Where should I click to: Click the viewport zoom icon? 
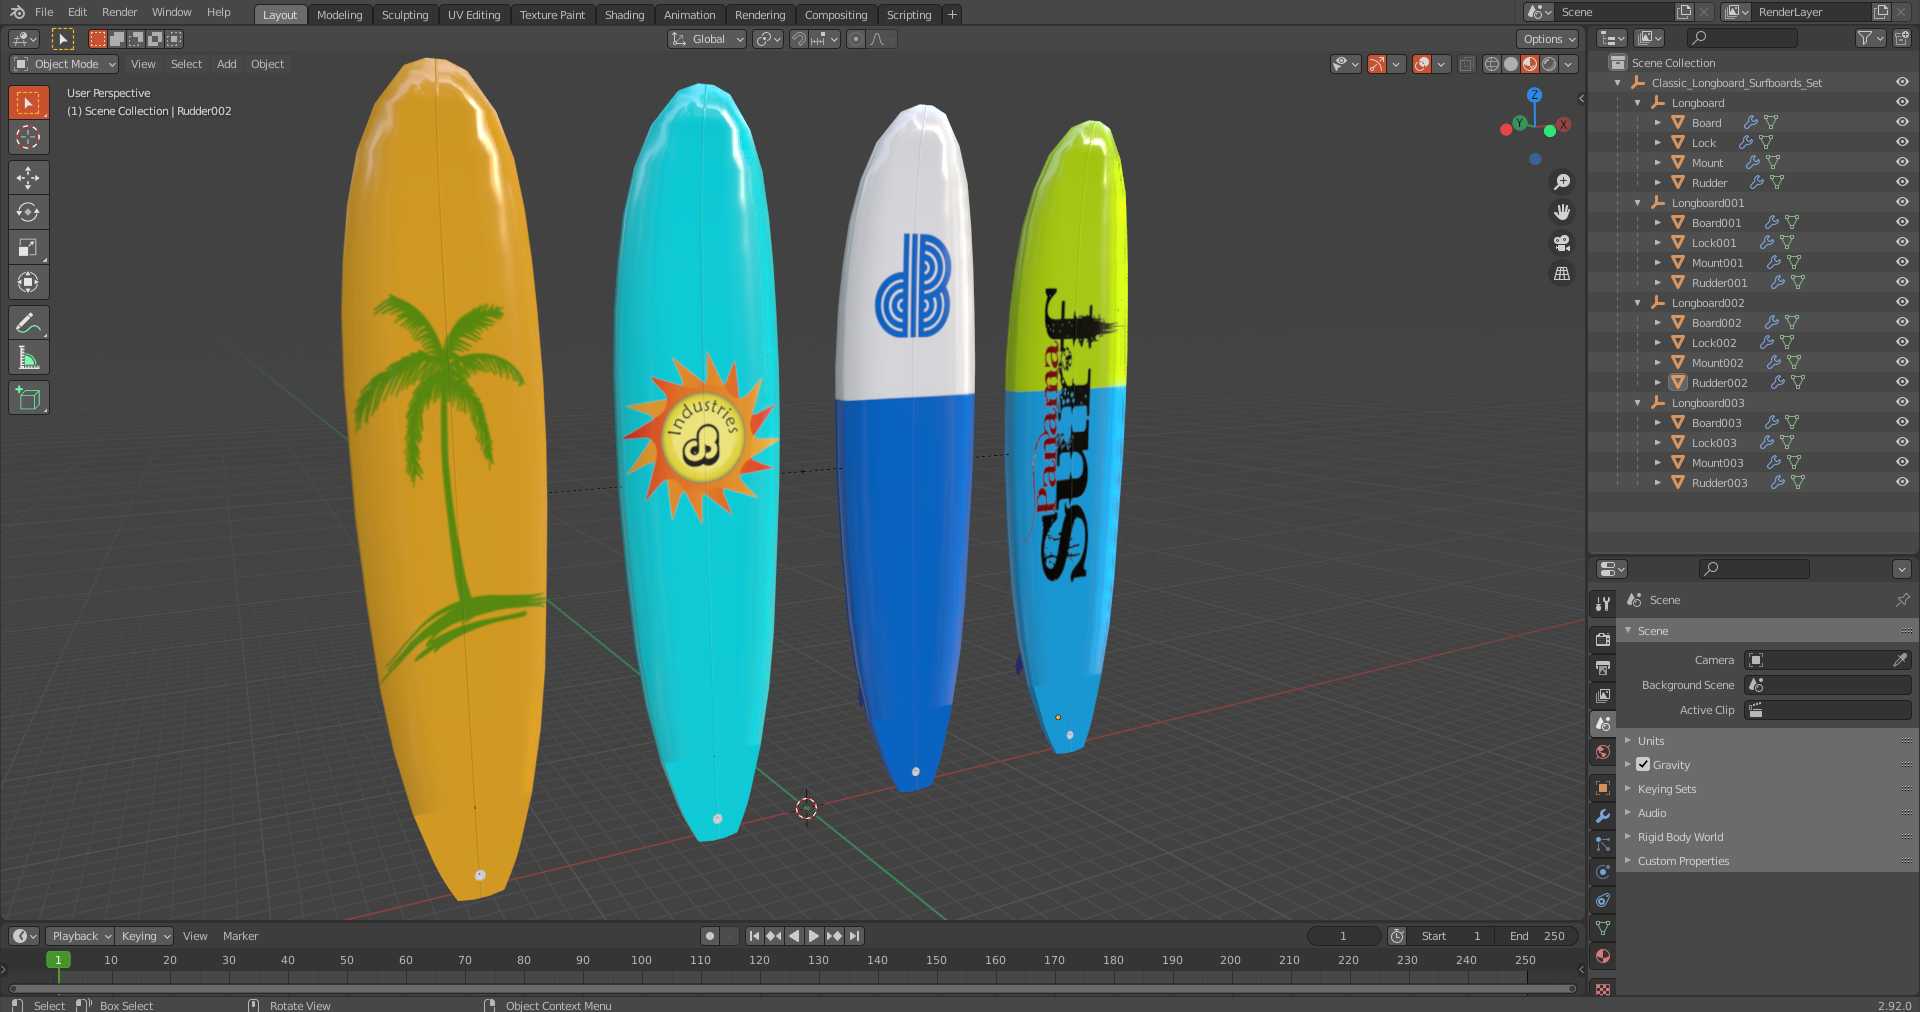pos(1562,182)
